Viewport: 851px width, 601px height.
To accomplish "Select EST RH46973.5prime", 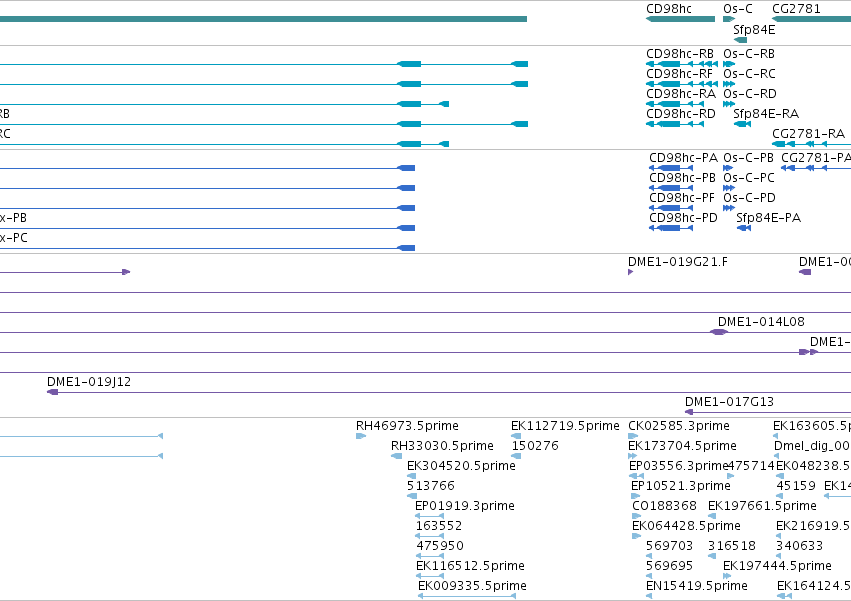I will (407, 426).
